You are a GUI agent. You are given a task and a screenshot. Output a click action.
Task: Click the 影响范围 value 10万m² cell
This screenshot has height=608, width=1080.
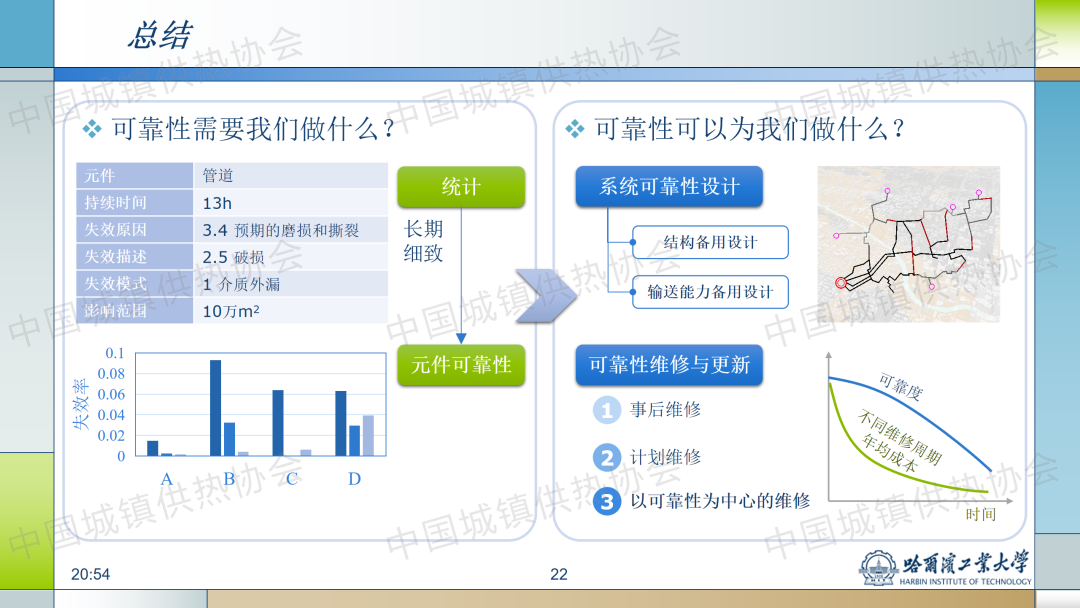click(289, 311)
